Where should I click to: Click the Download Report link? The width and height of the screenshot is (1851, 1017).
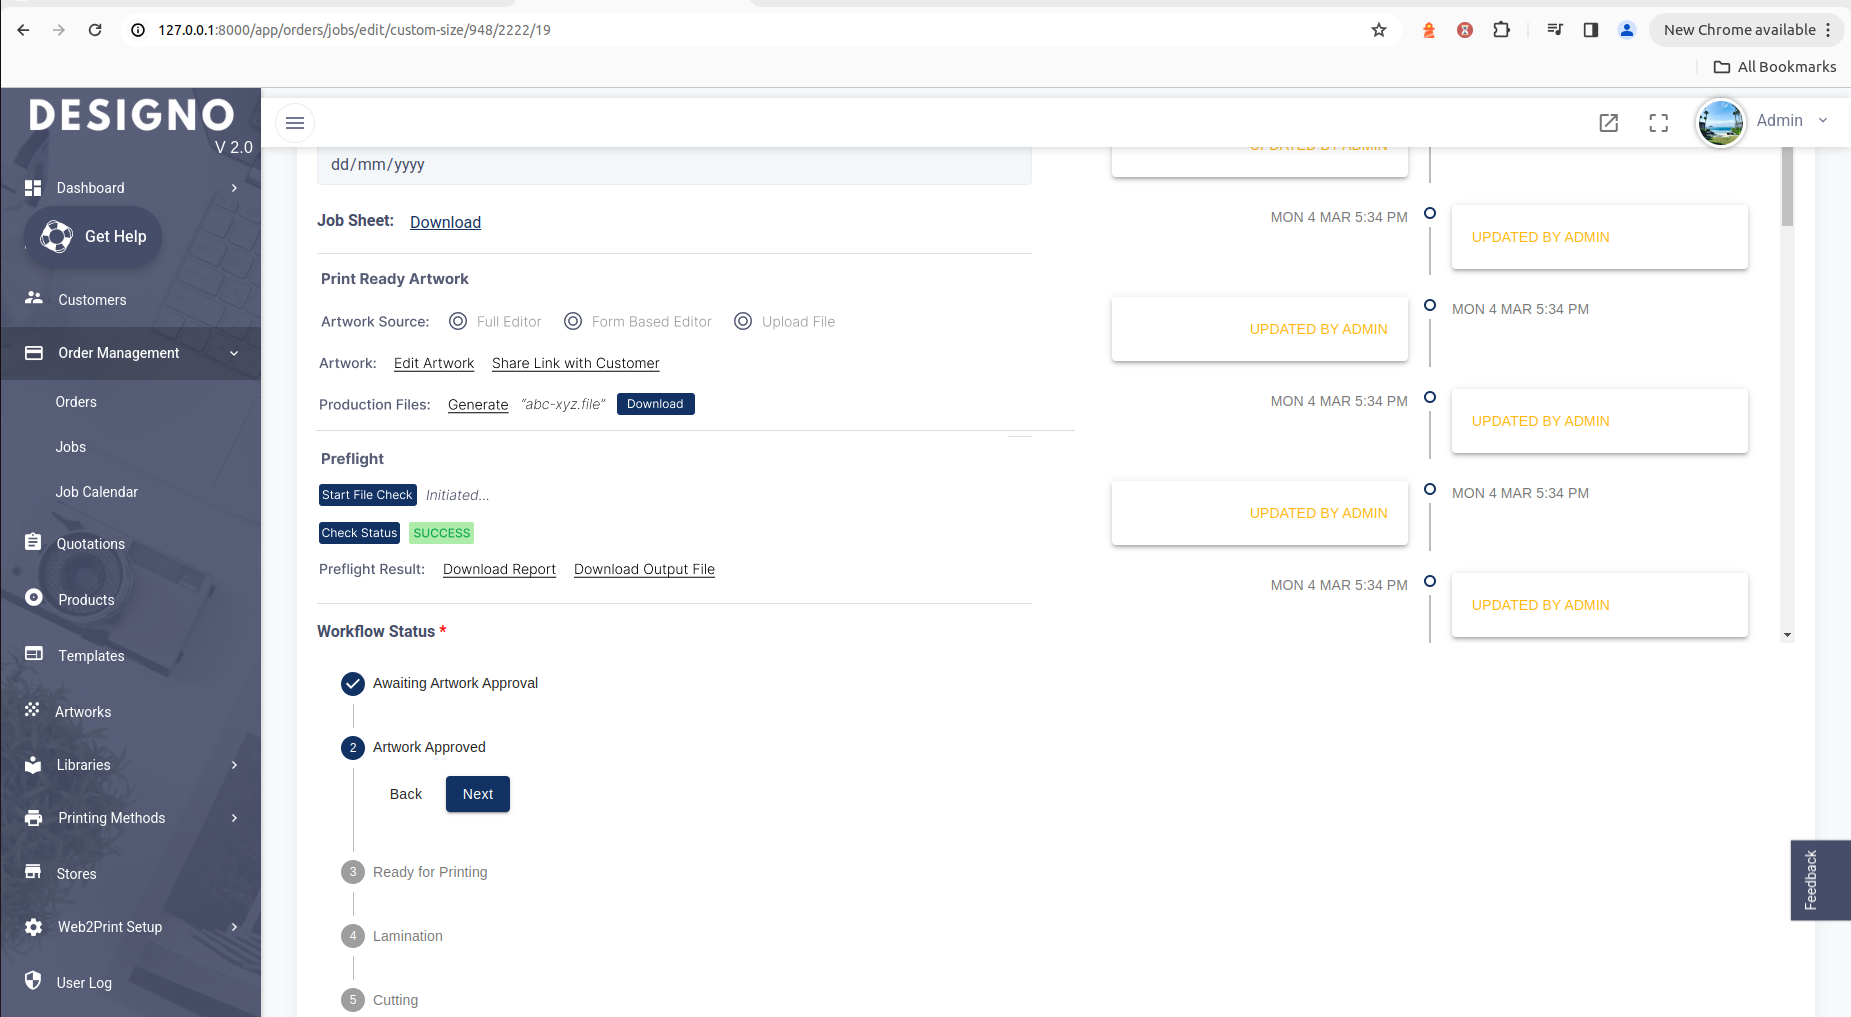(x=499, y=569)
